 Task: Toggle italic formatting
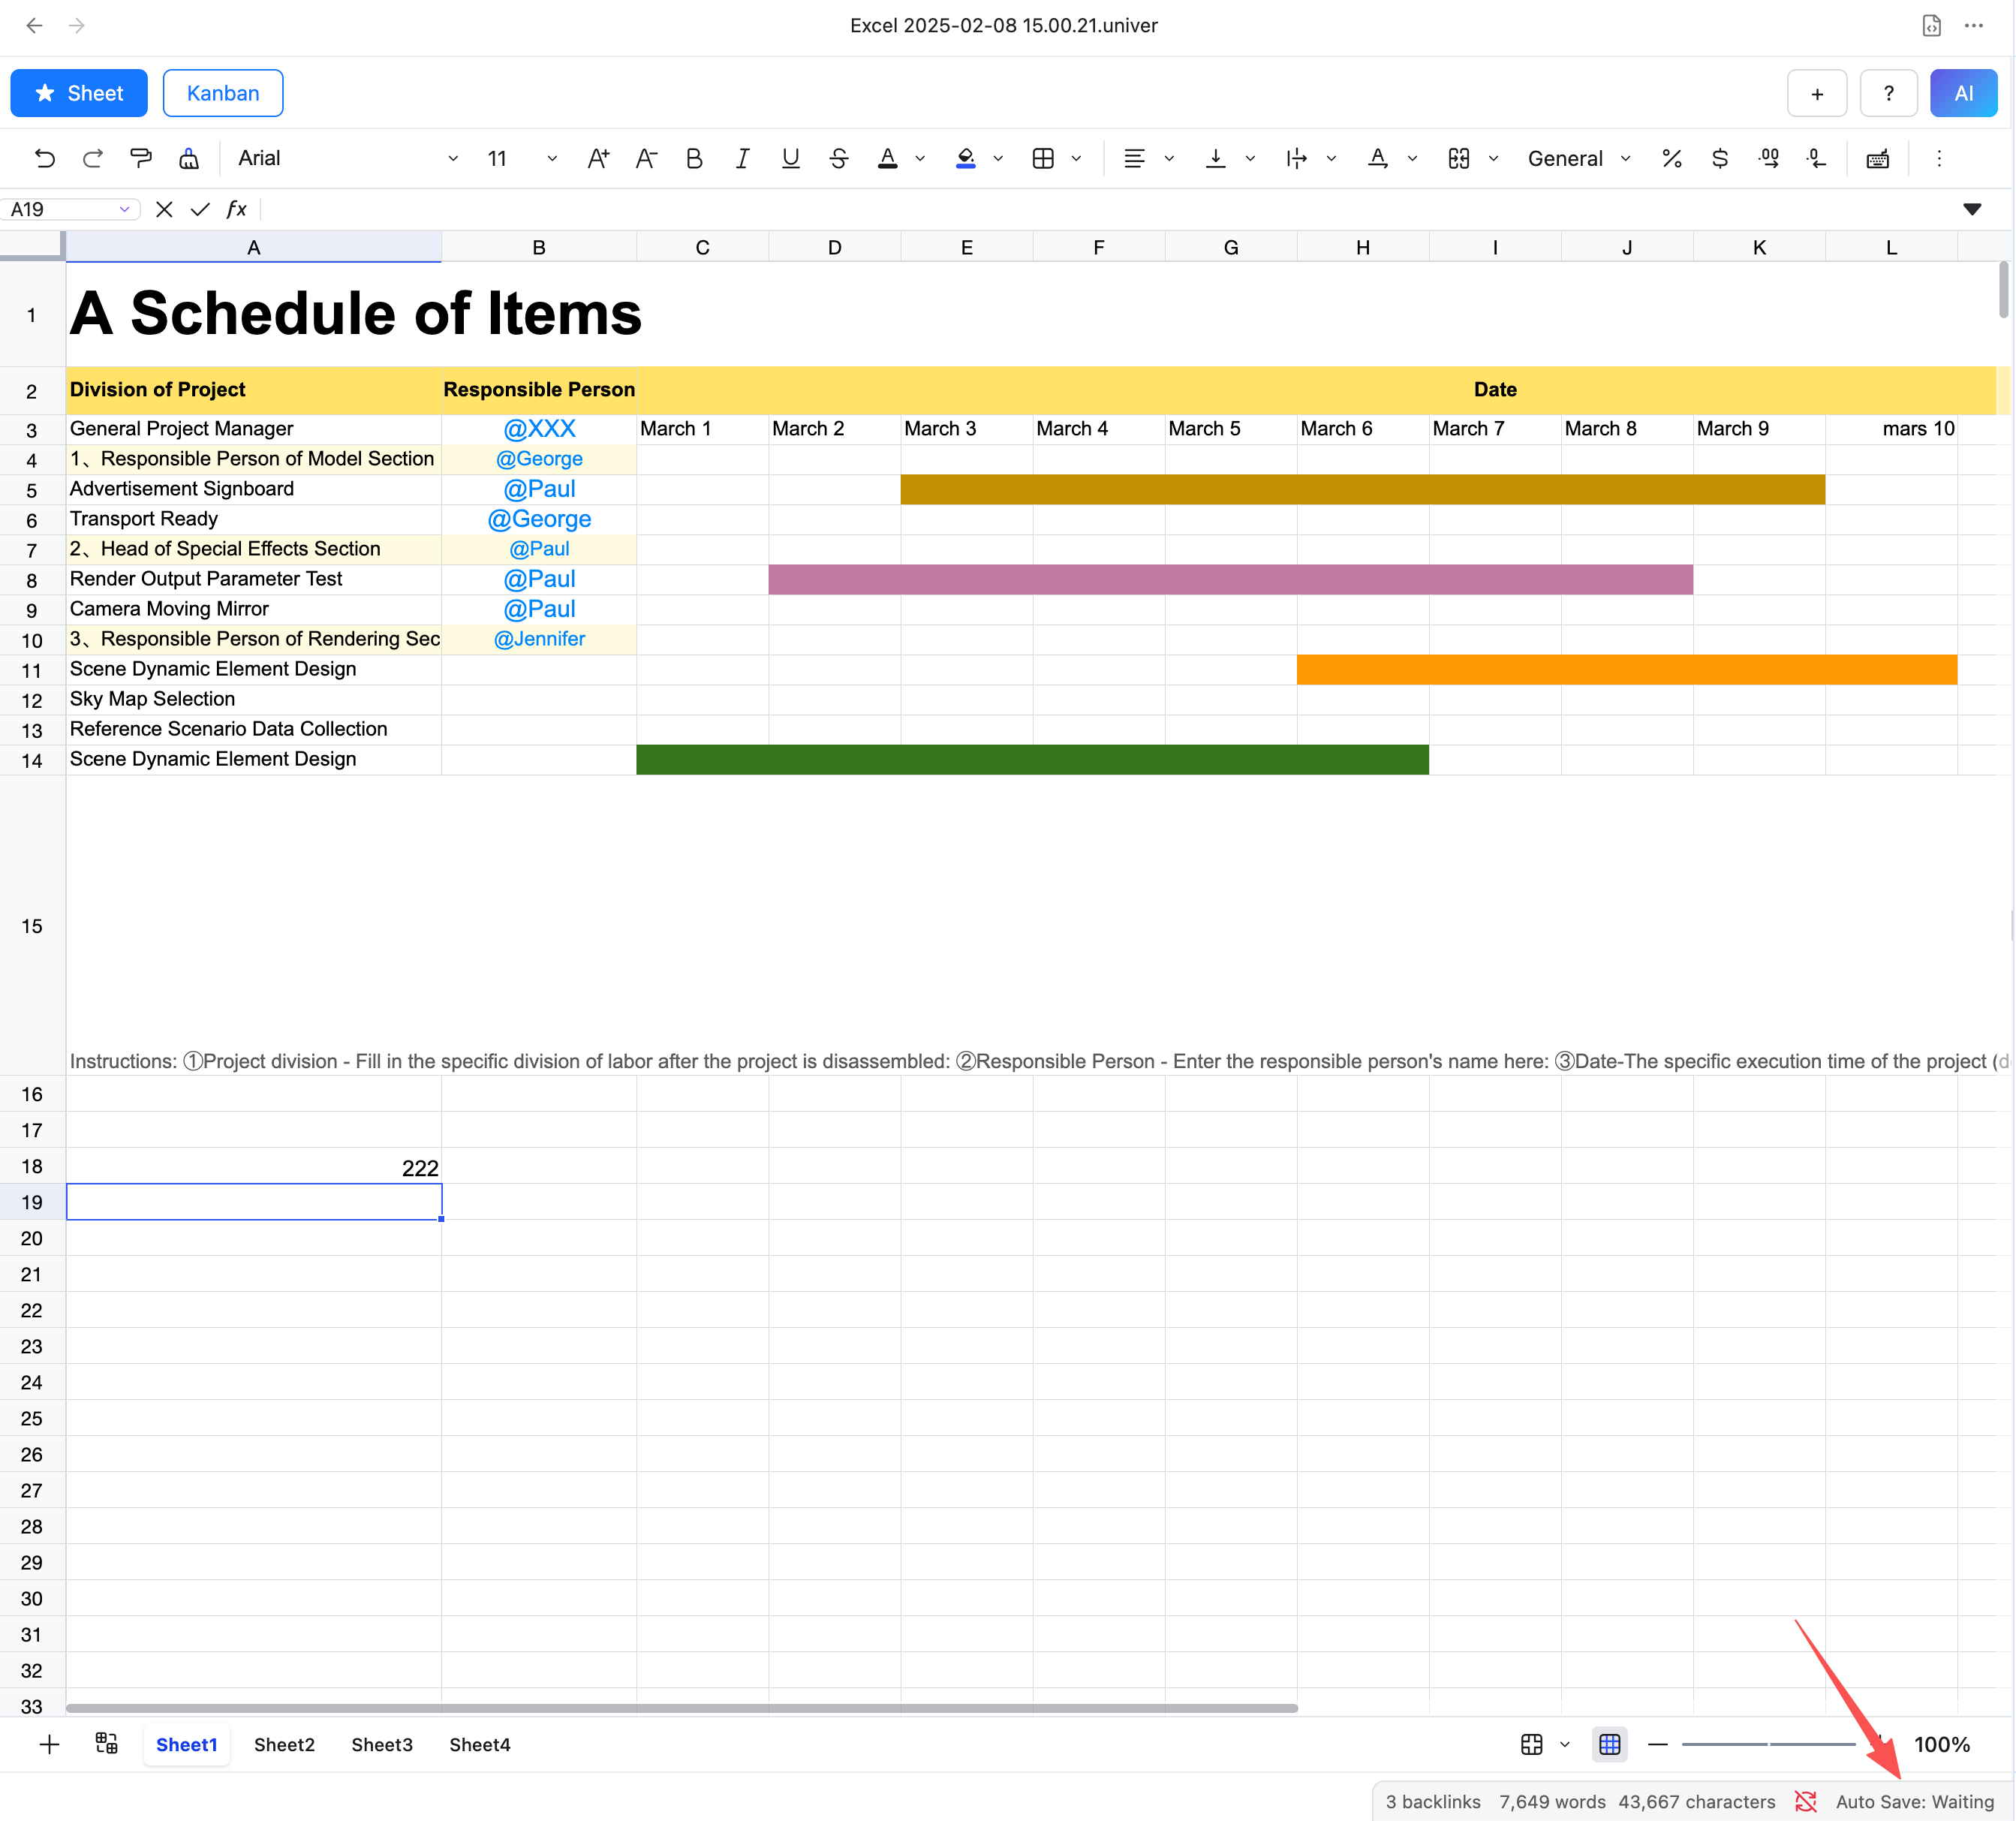[x=742, y=158]
